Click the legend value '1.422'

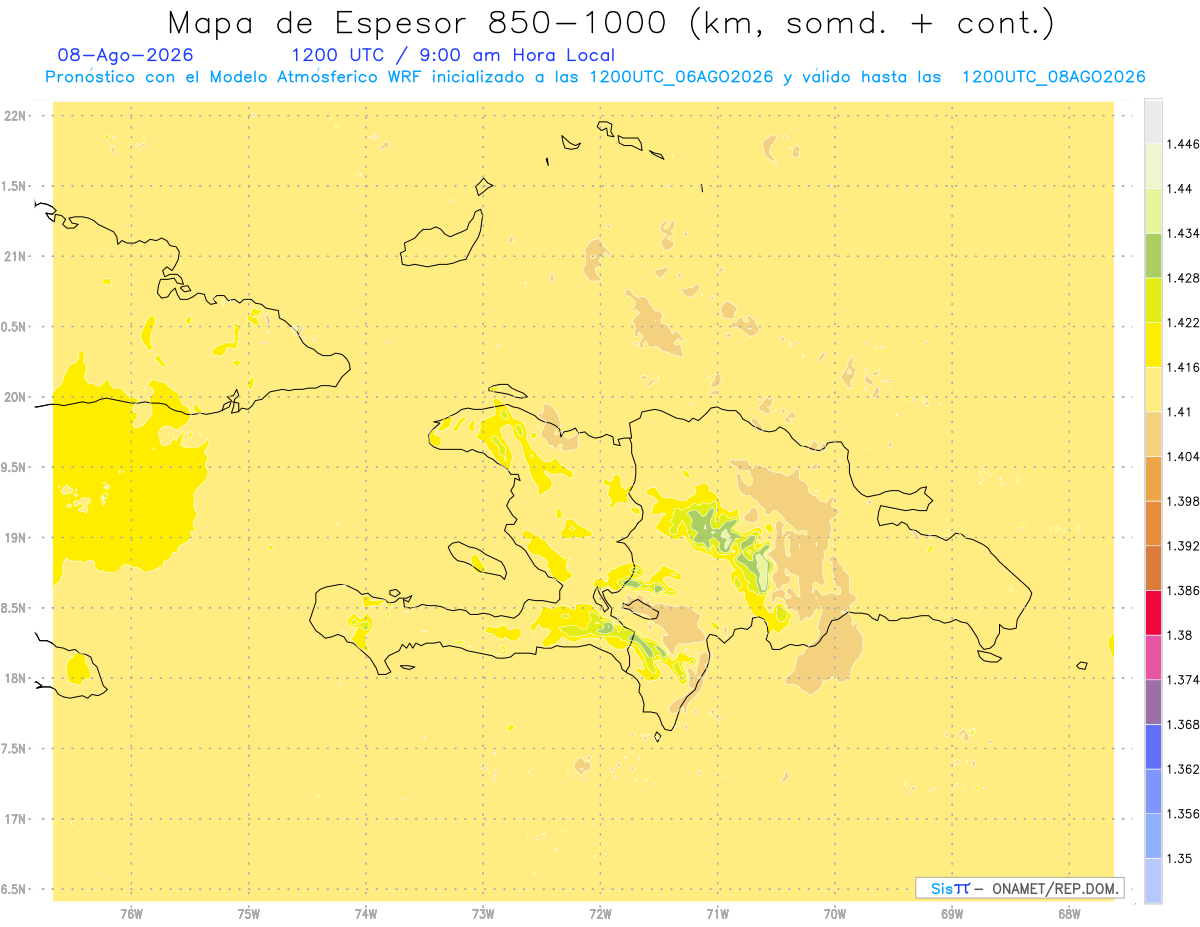coord(1183,322)
